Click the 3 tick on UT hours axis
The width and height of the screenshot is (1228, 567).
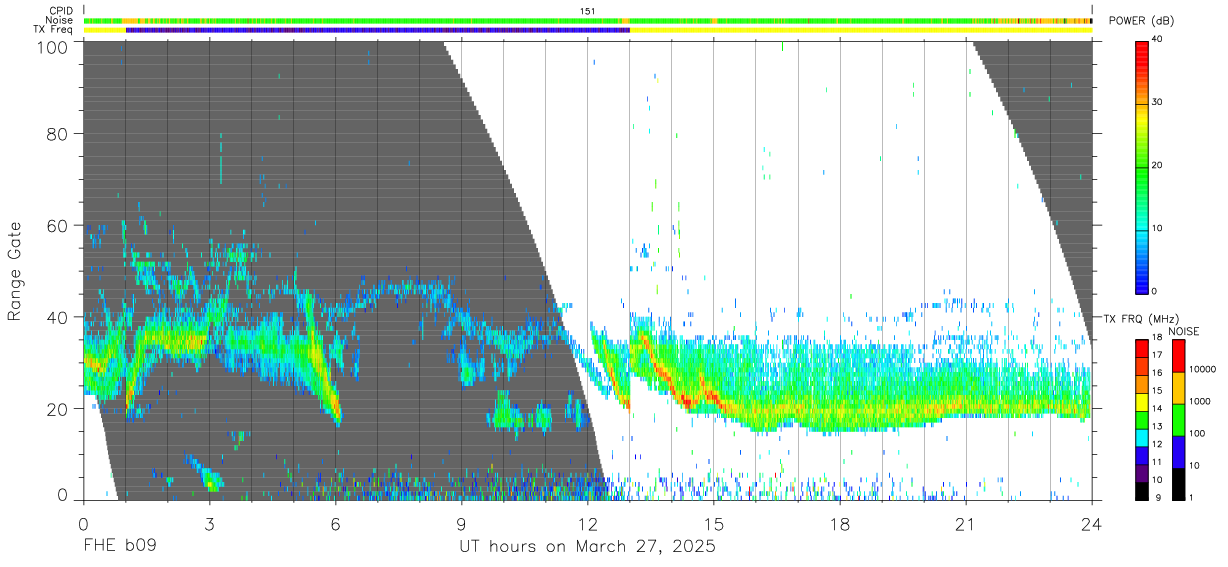[209, 523]
